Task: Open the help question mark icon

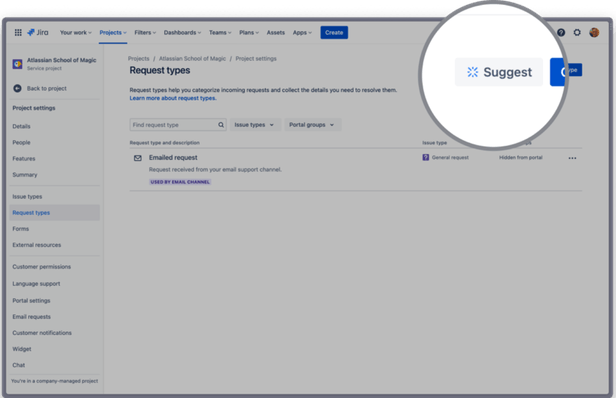Action: click(x=561, y=32)
